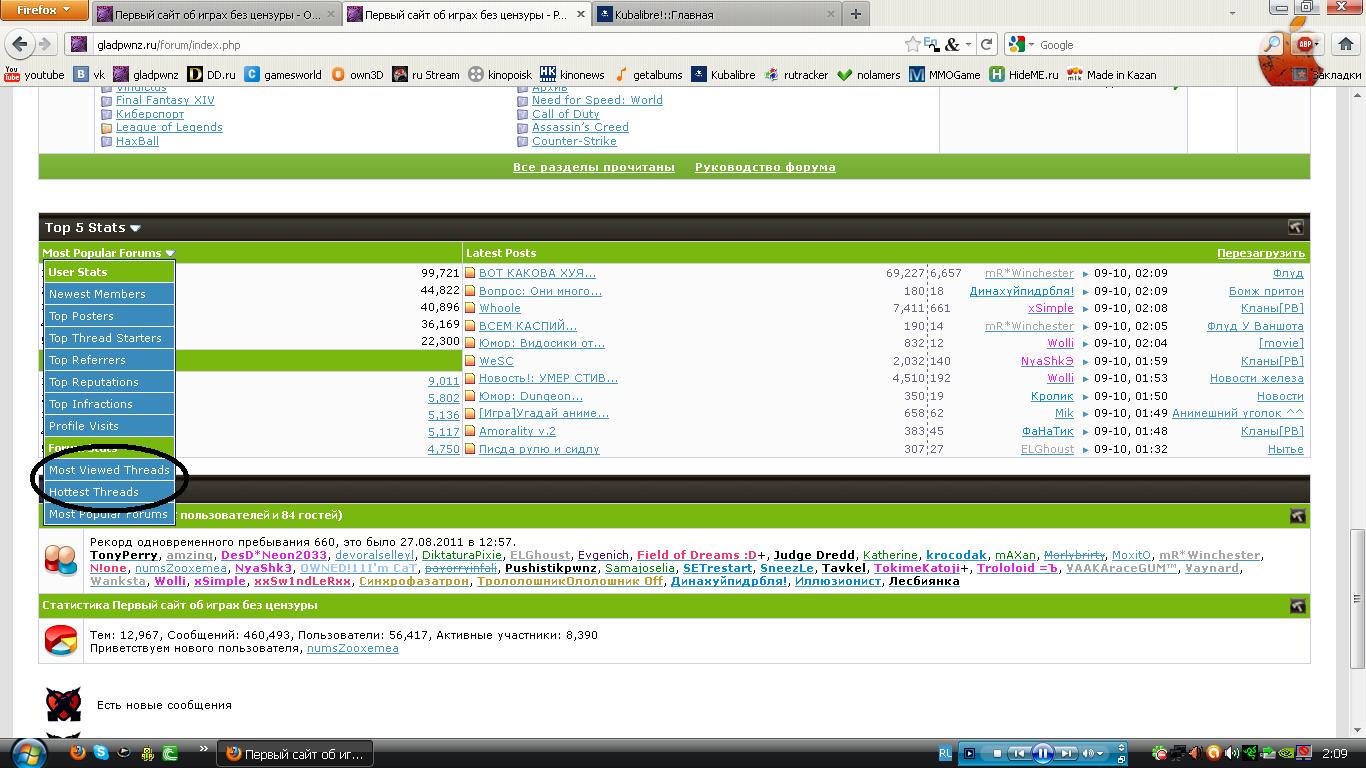This screenshot has width=1366, height=768.
Task: Open the Firefox application menu
Action: [45, 10]
